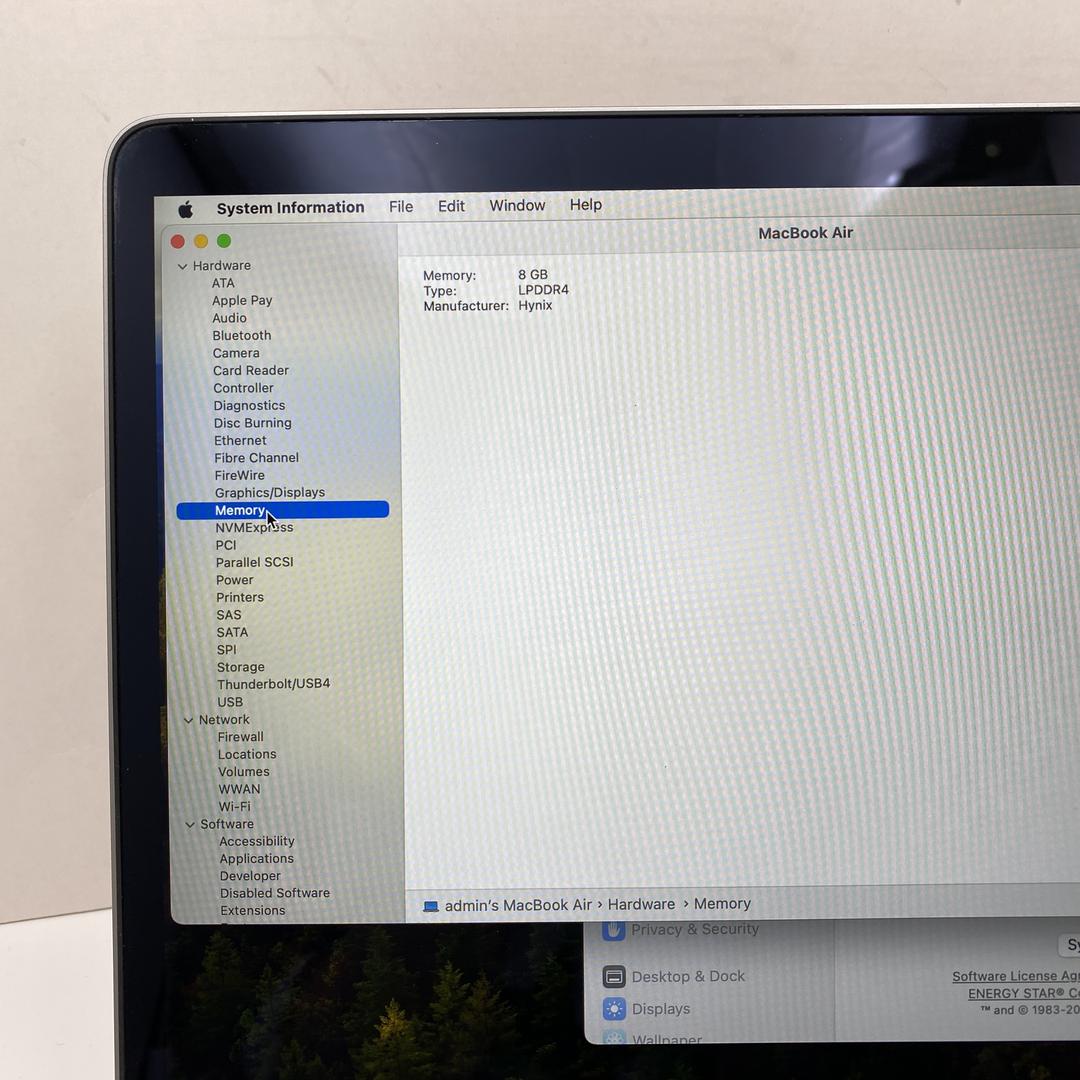This screenshot has width=1080, height=1080.
Task: Select Power in the sidebar
Action: tap(234, 581)
